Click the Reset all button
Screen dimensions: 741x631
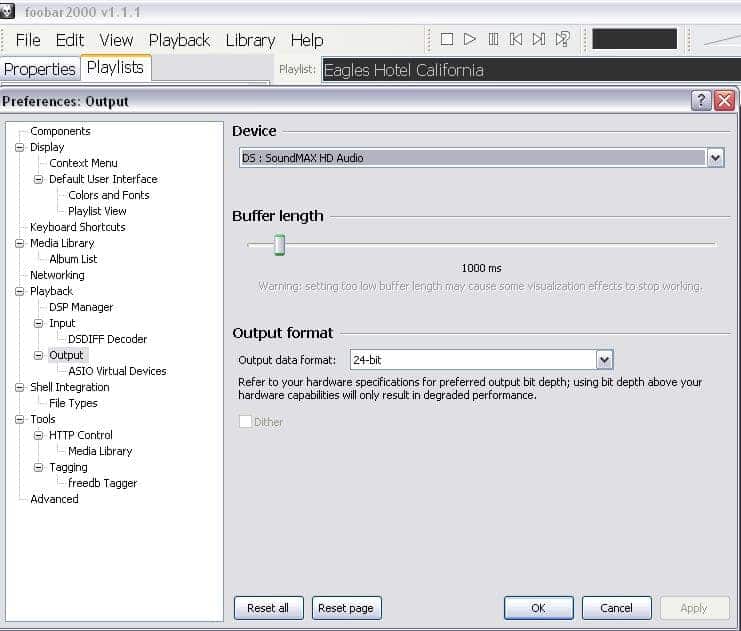268,608
